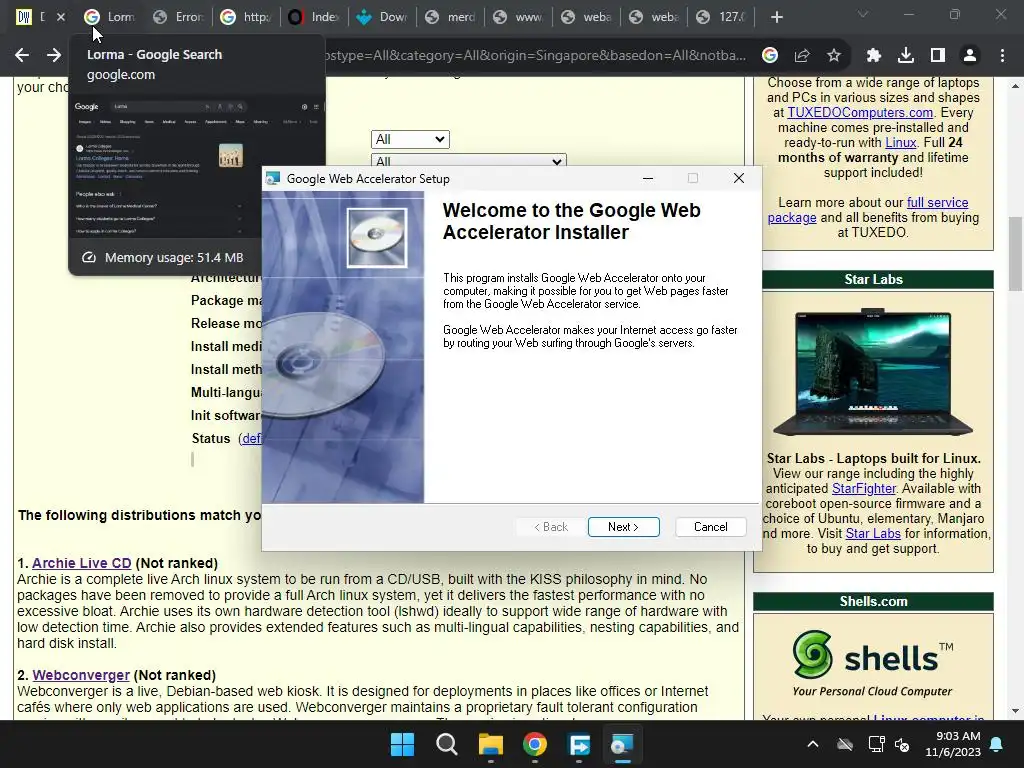
Task: Switch to the Opera 'Index' tab
Action: coord(314,17)
